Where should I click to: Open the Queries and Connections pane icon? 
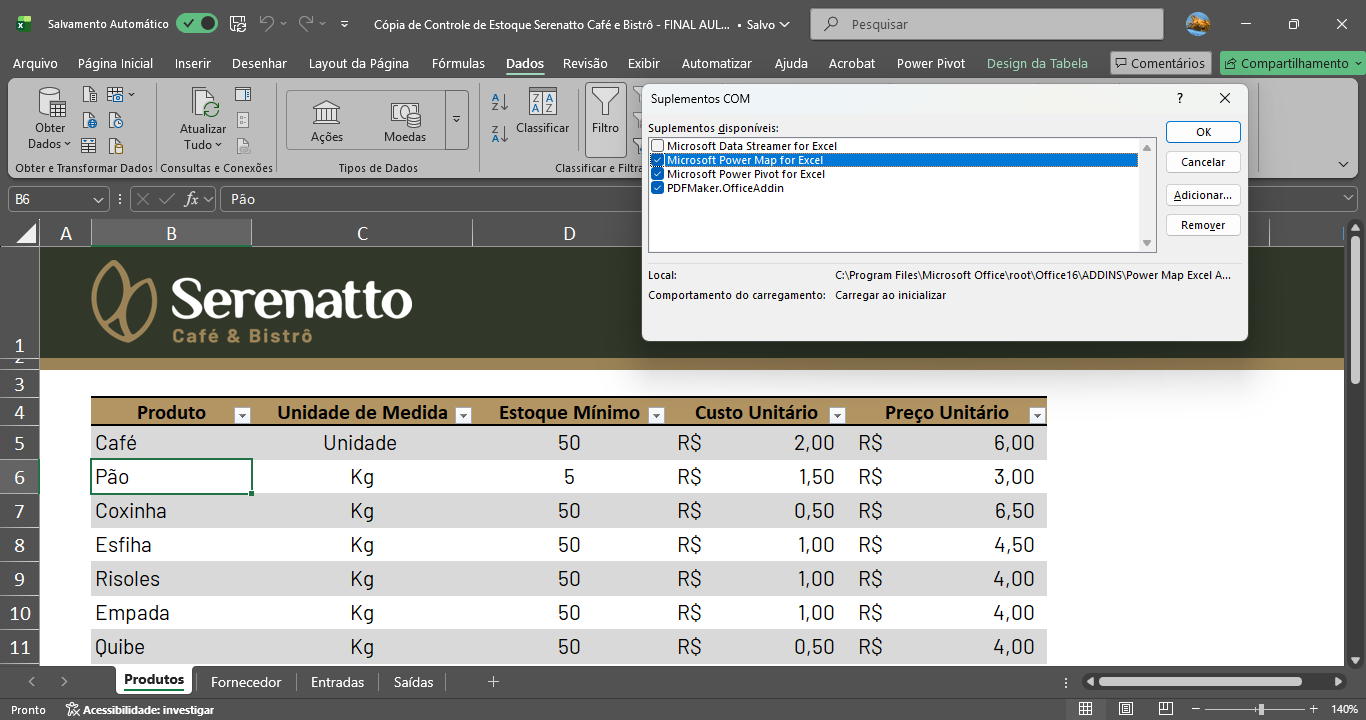243,95
